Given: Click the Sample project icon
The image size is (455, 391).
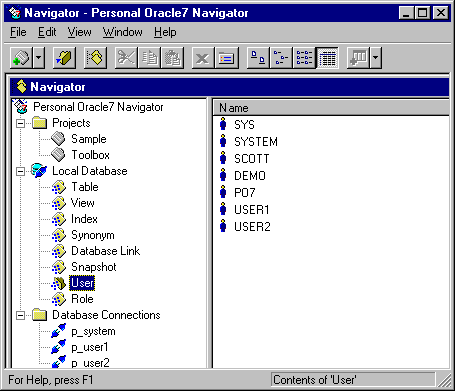Looking at the screenshot, I should tap(58, 139).
